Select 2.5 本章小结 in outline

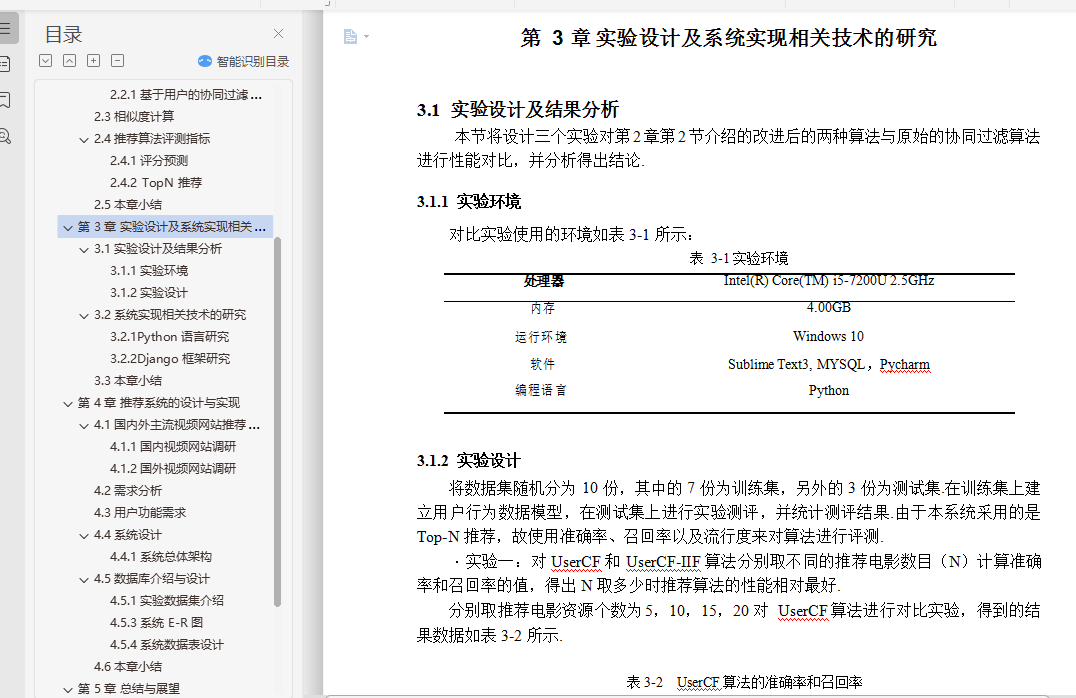(x=128, y=205)
